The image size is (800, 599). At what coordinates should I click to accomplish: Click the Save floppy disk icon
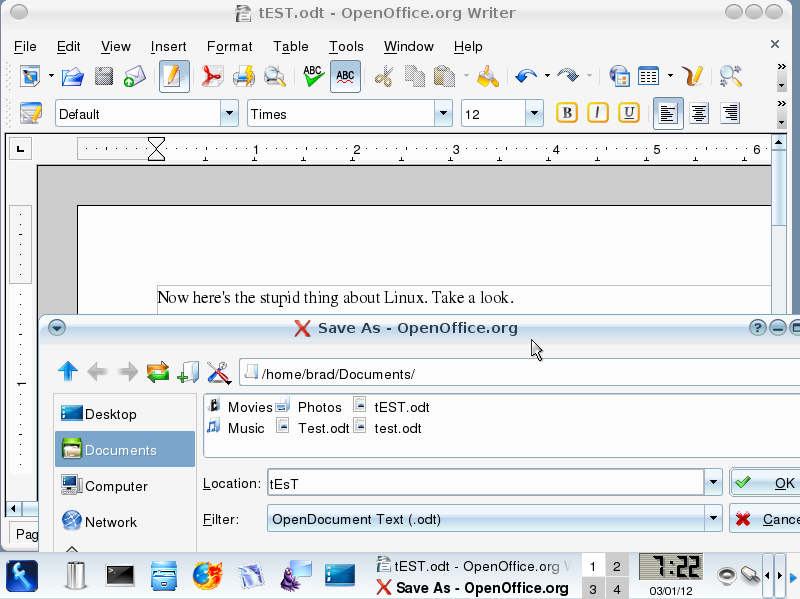[x=104, y=77]
